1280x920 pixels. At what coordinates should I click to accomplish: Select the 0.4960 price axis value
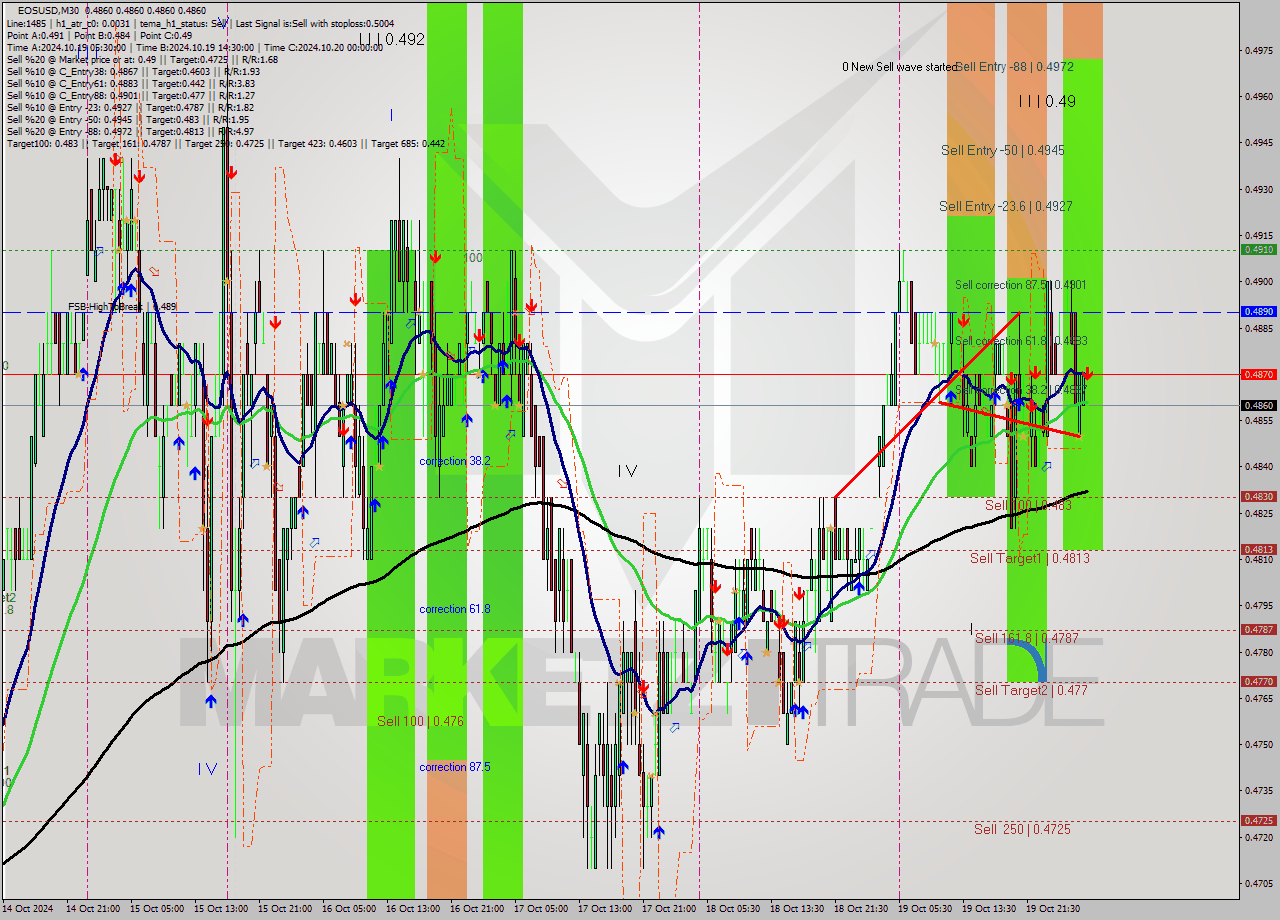tap(1258, 97)
